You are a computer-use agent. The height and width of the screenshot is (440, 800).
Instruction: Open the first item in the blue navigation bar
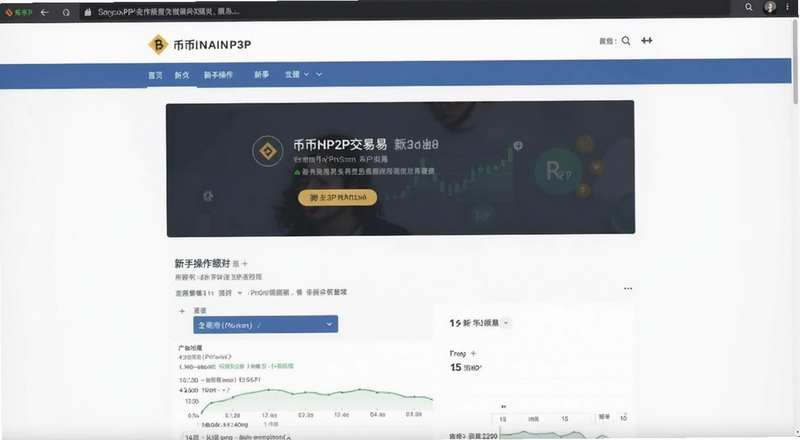click(155, 75)
